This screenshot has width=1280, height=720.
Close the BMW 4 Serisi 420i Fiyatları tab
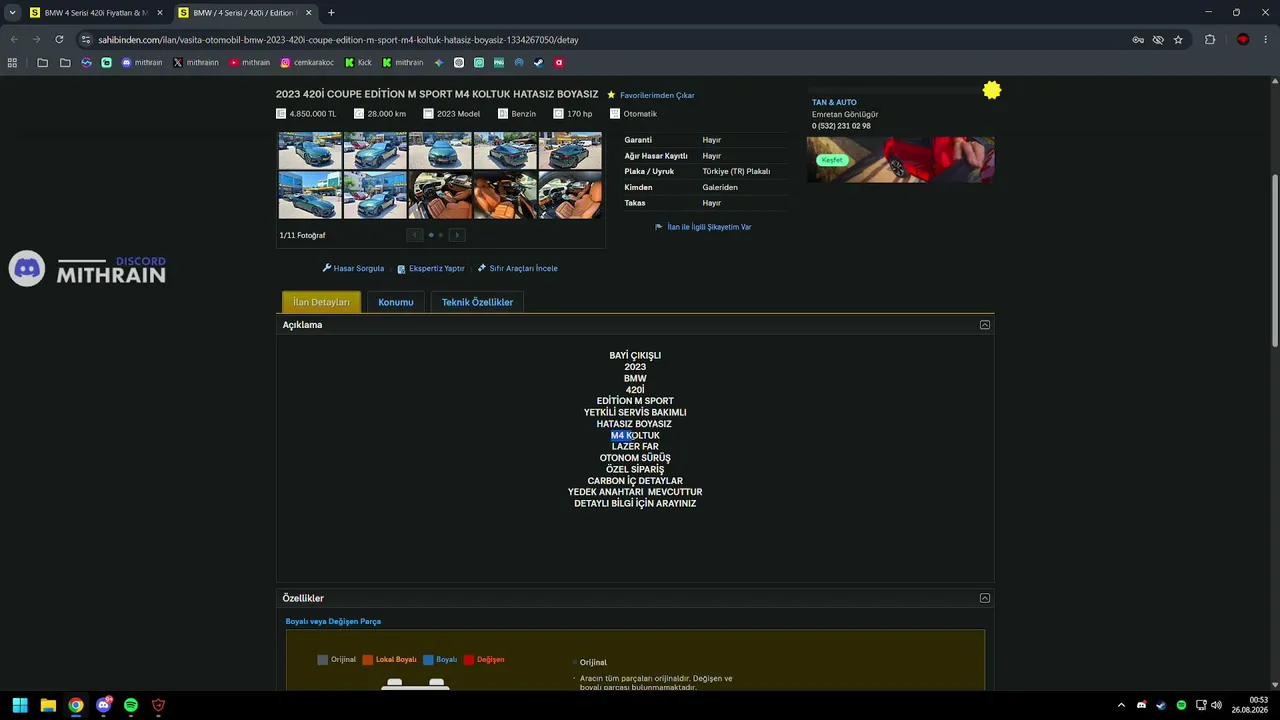point(159,13)
